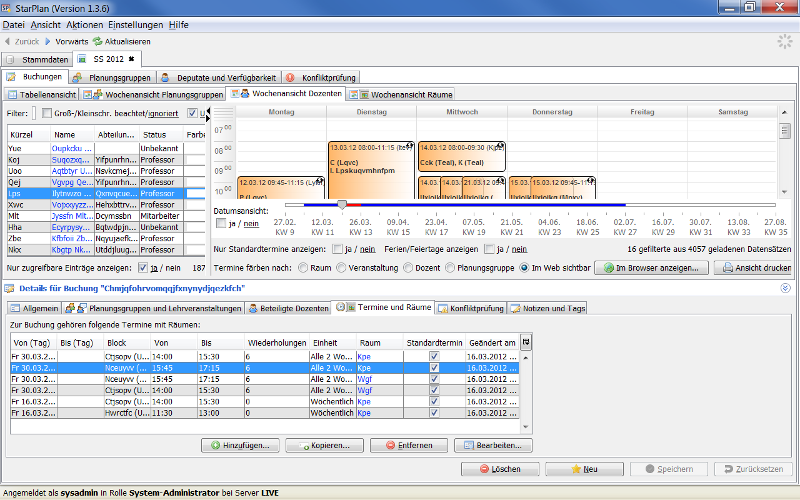
Task: Select the Fr 16.03 Ctjsopv Wöchentlich row
Action: [x=265, y=402]
